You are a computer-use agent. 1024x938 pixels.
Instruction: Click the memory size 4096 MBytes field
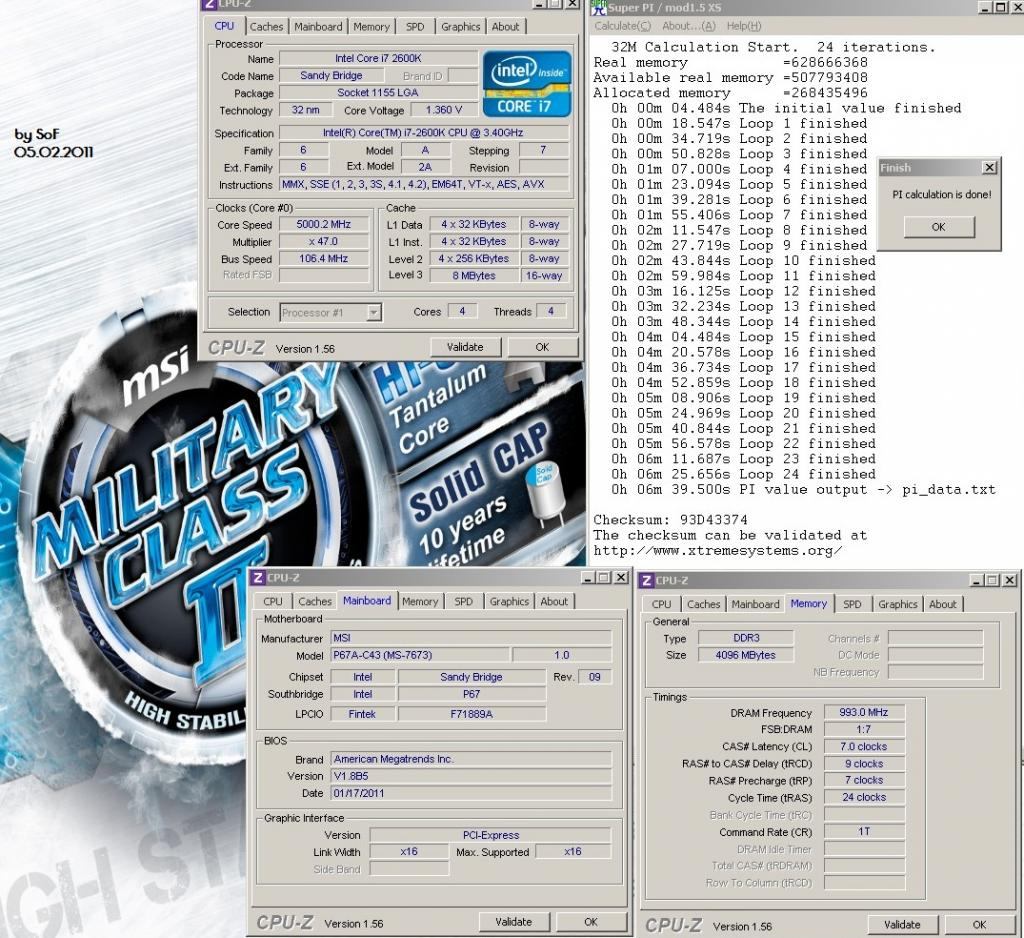pos(746,655)
